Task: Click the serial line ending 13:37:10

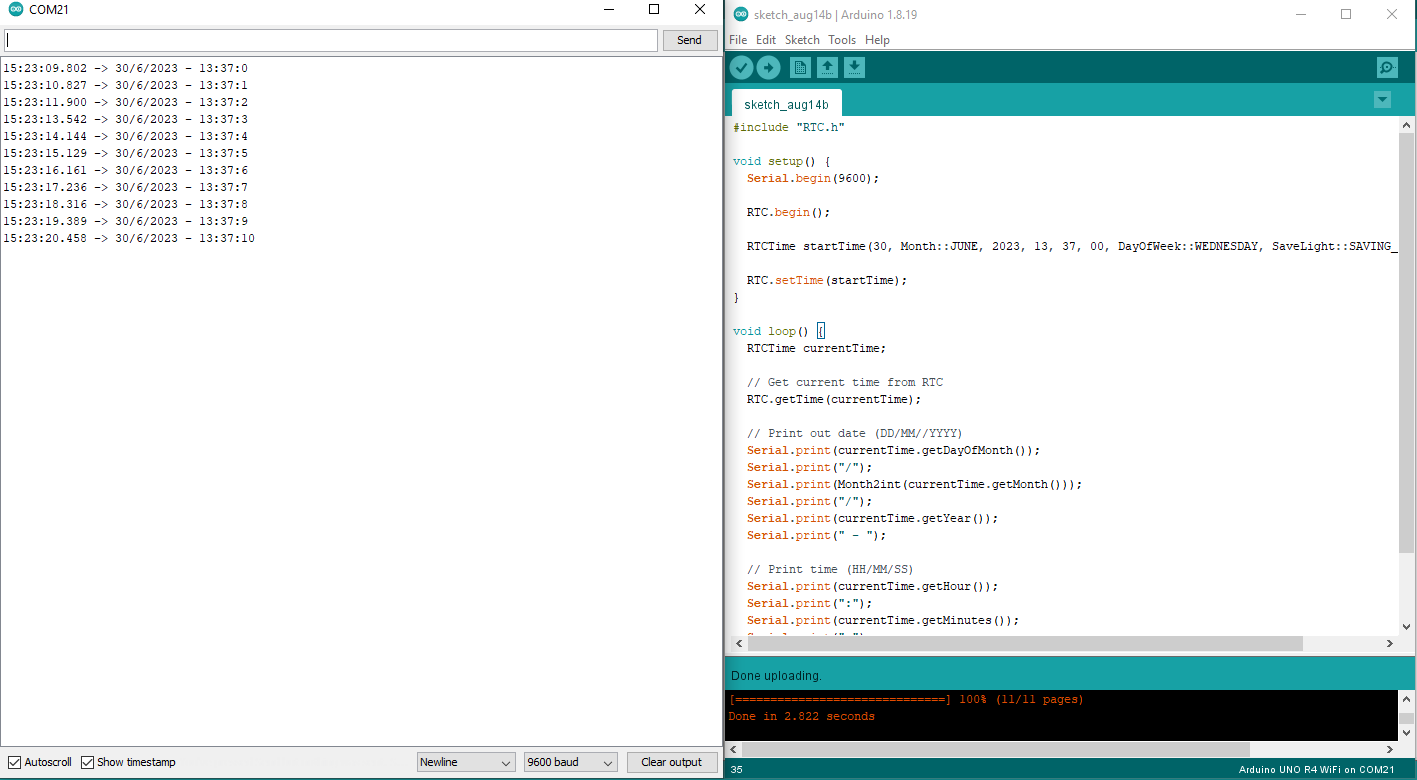Action: (x=129, y=238)
